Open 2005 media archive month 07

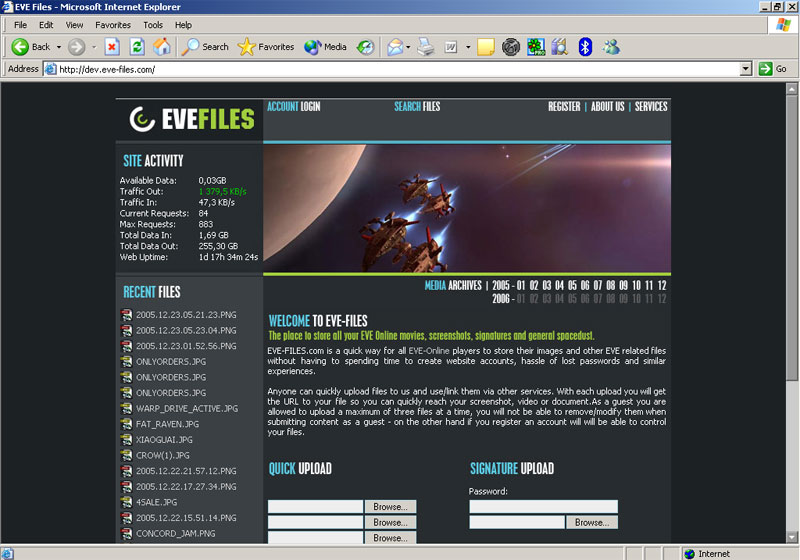[x=597, y=285]
